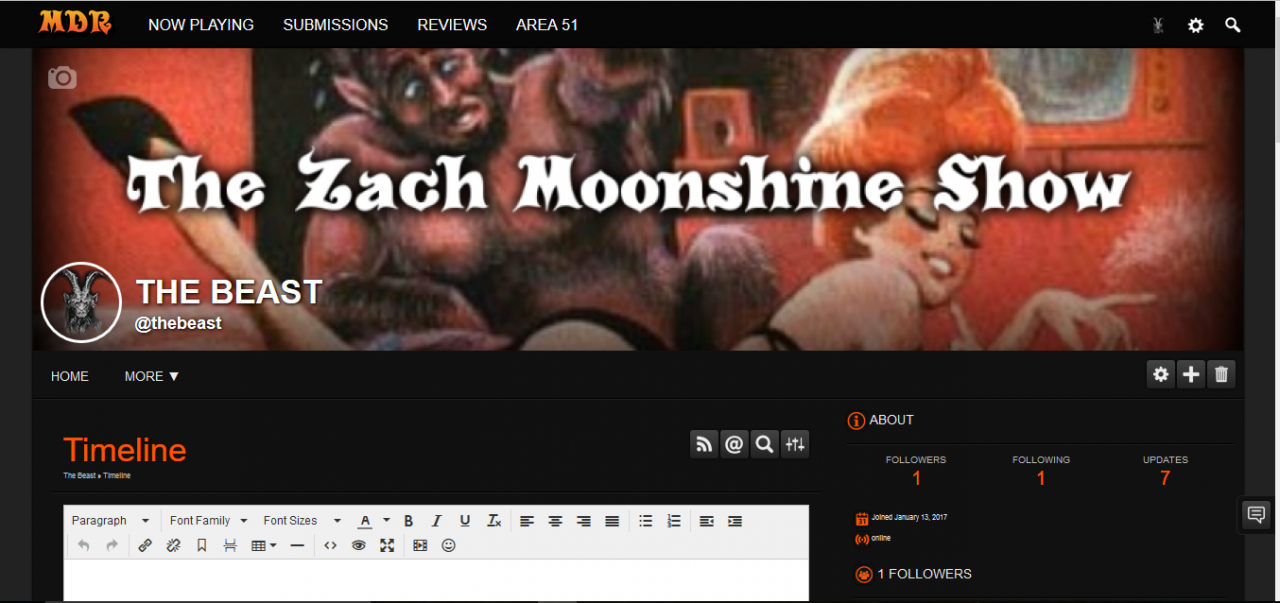
Task: Open emoticons smiley picker
Action: click(449, 546)
